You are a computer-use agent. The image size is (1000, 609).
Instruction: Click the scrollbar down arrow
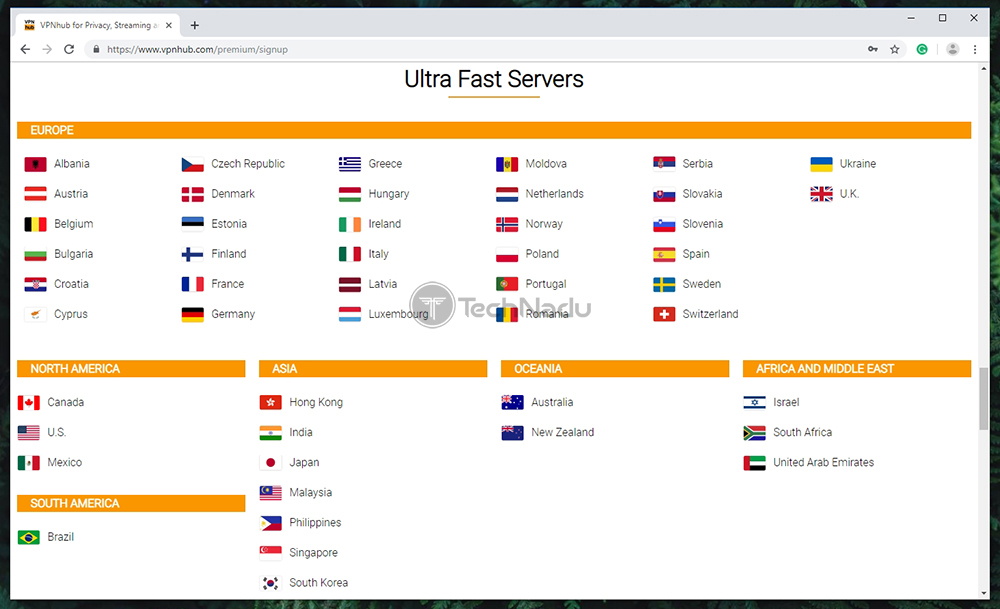pos(984,593)
